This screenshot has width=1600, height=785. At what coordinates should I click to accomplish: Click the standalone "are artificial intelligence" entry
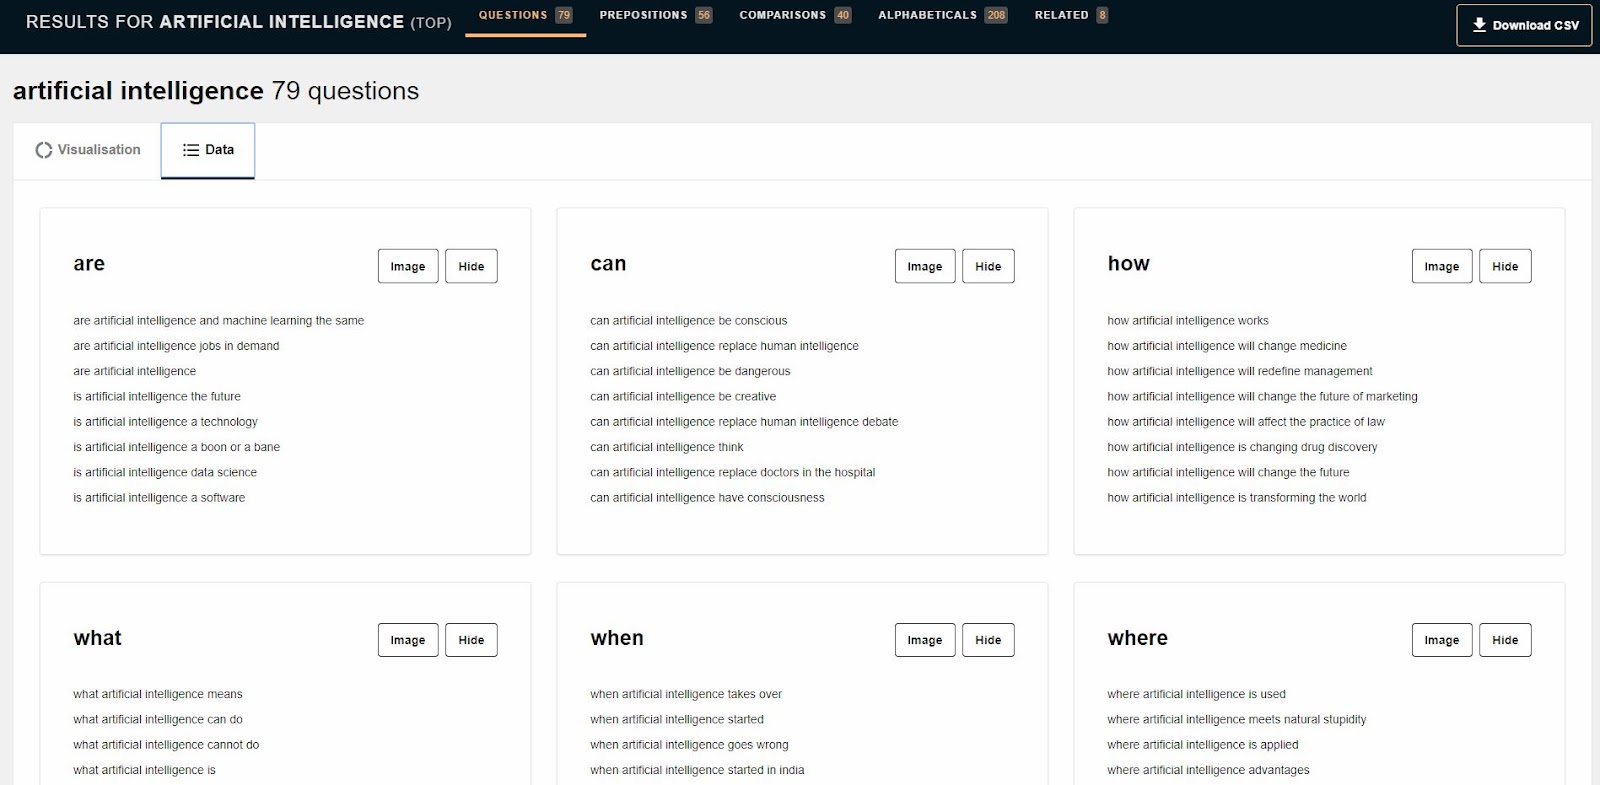coord(134,372)
